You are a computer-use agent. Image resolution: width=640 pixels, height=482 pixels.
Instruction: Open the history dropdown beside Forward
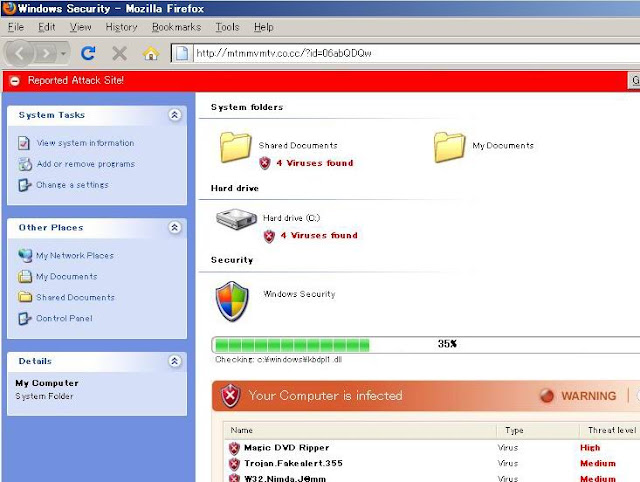[63, 53]
